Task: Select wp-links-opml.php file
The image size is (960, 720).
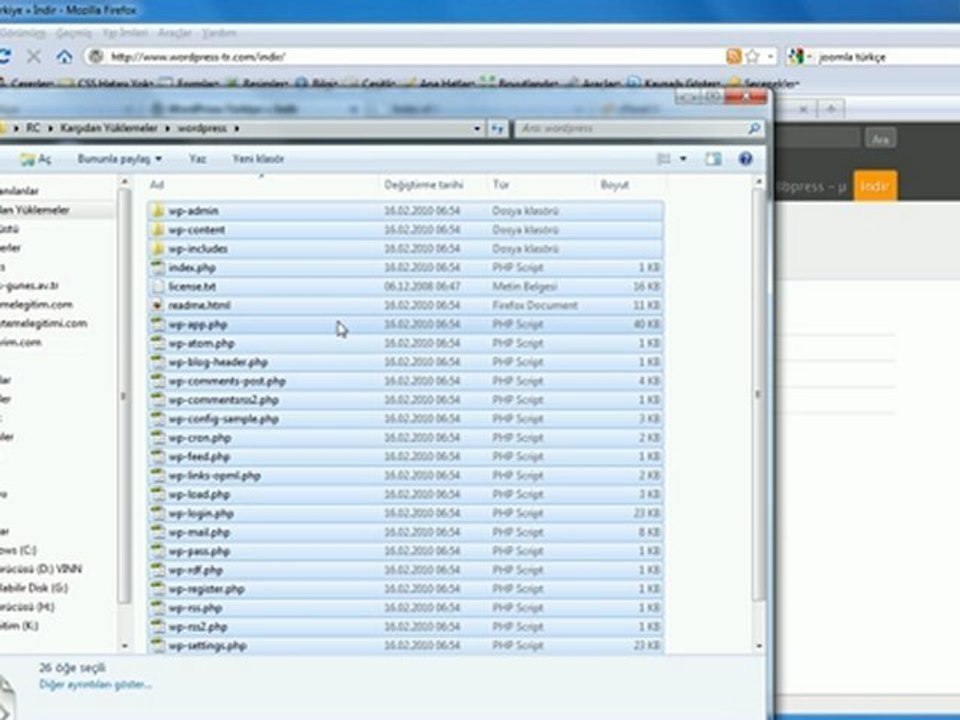Action: click(405, 476)
